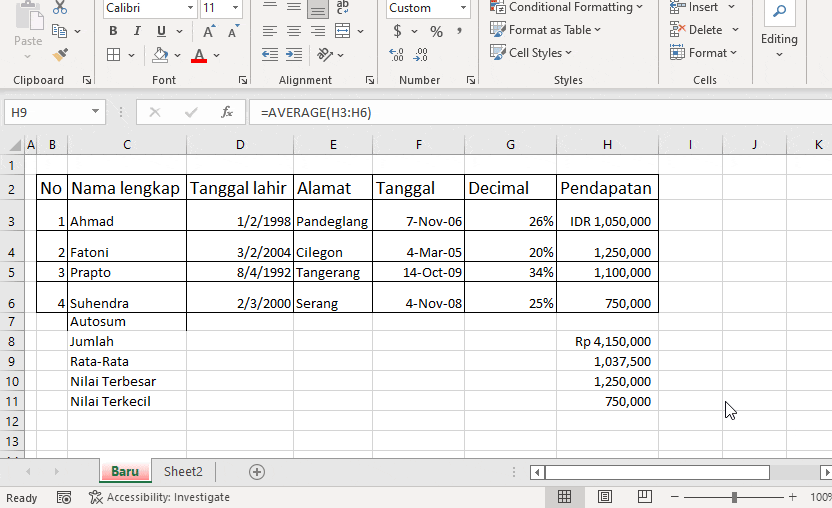
Task: Open Number format dialog launcher
Action: point(471,80)
